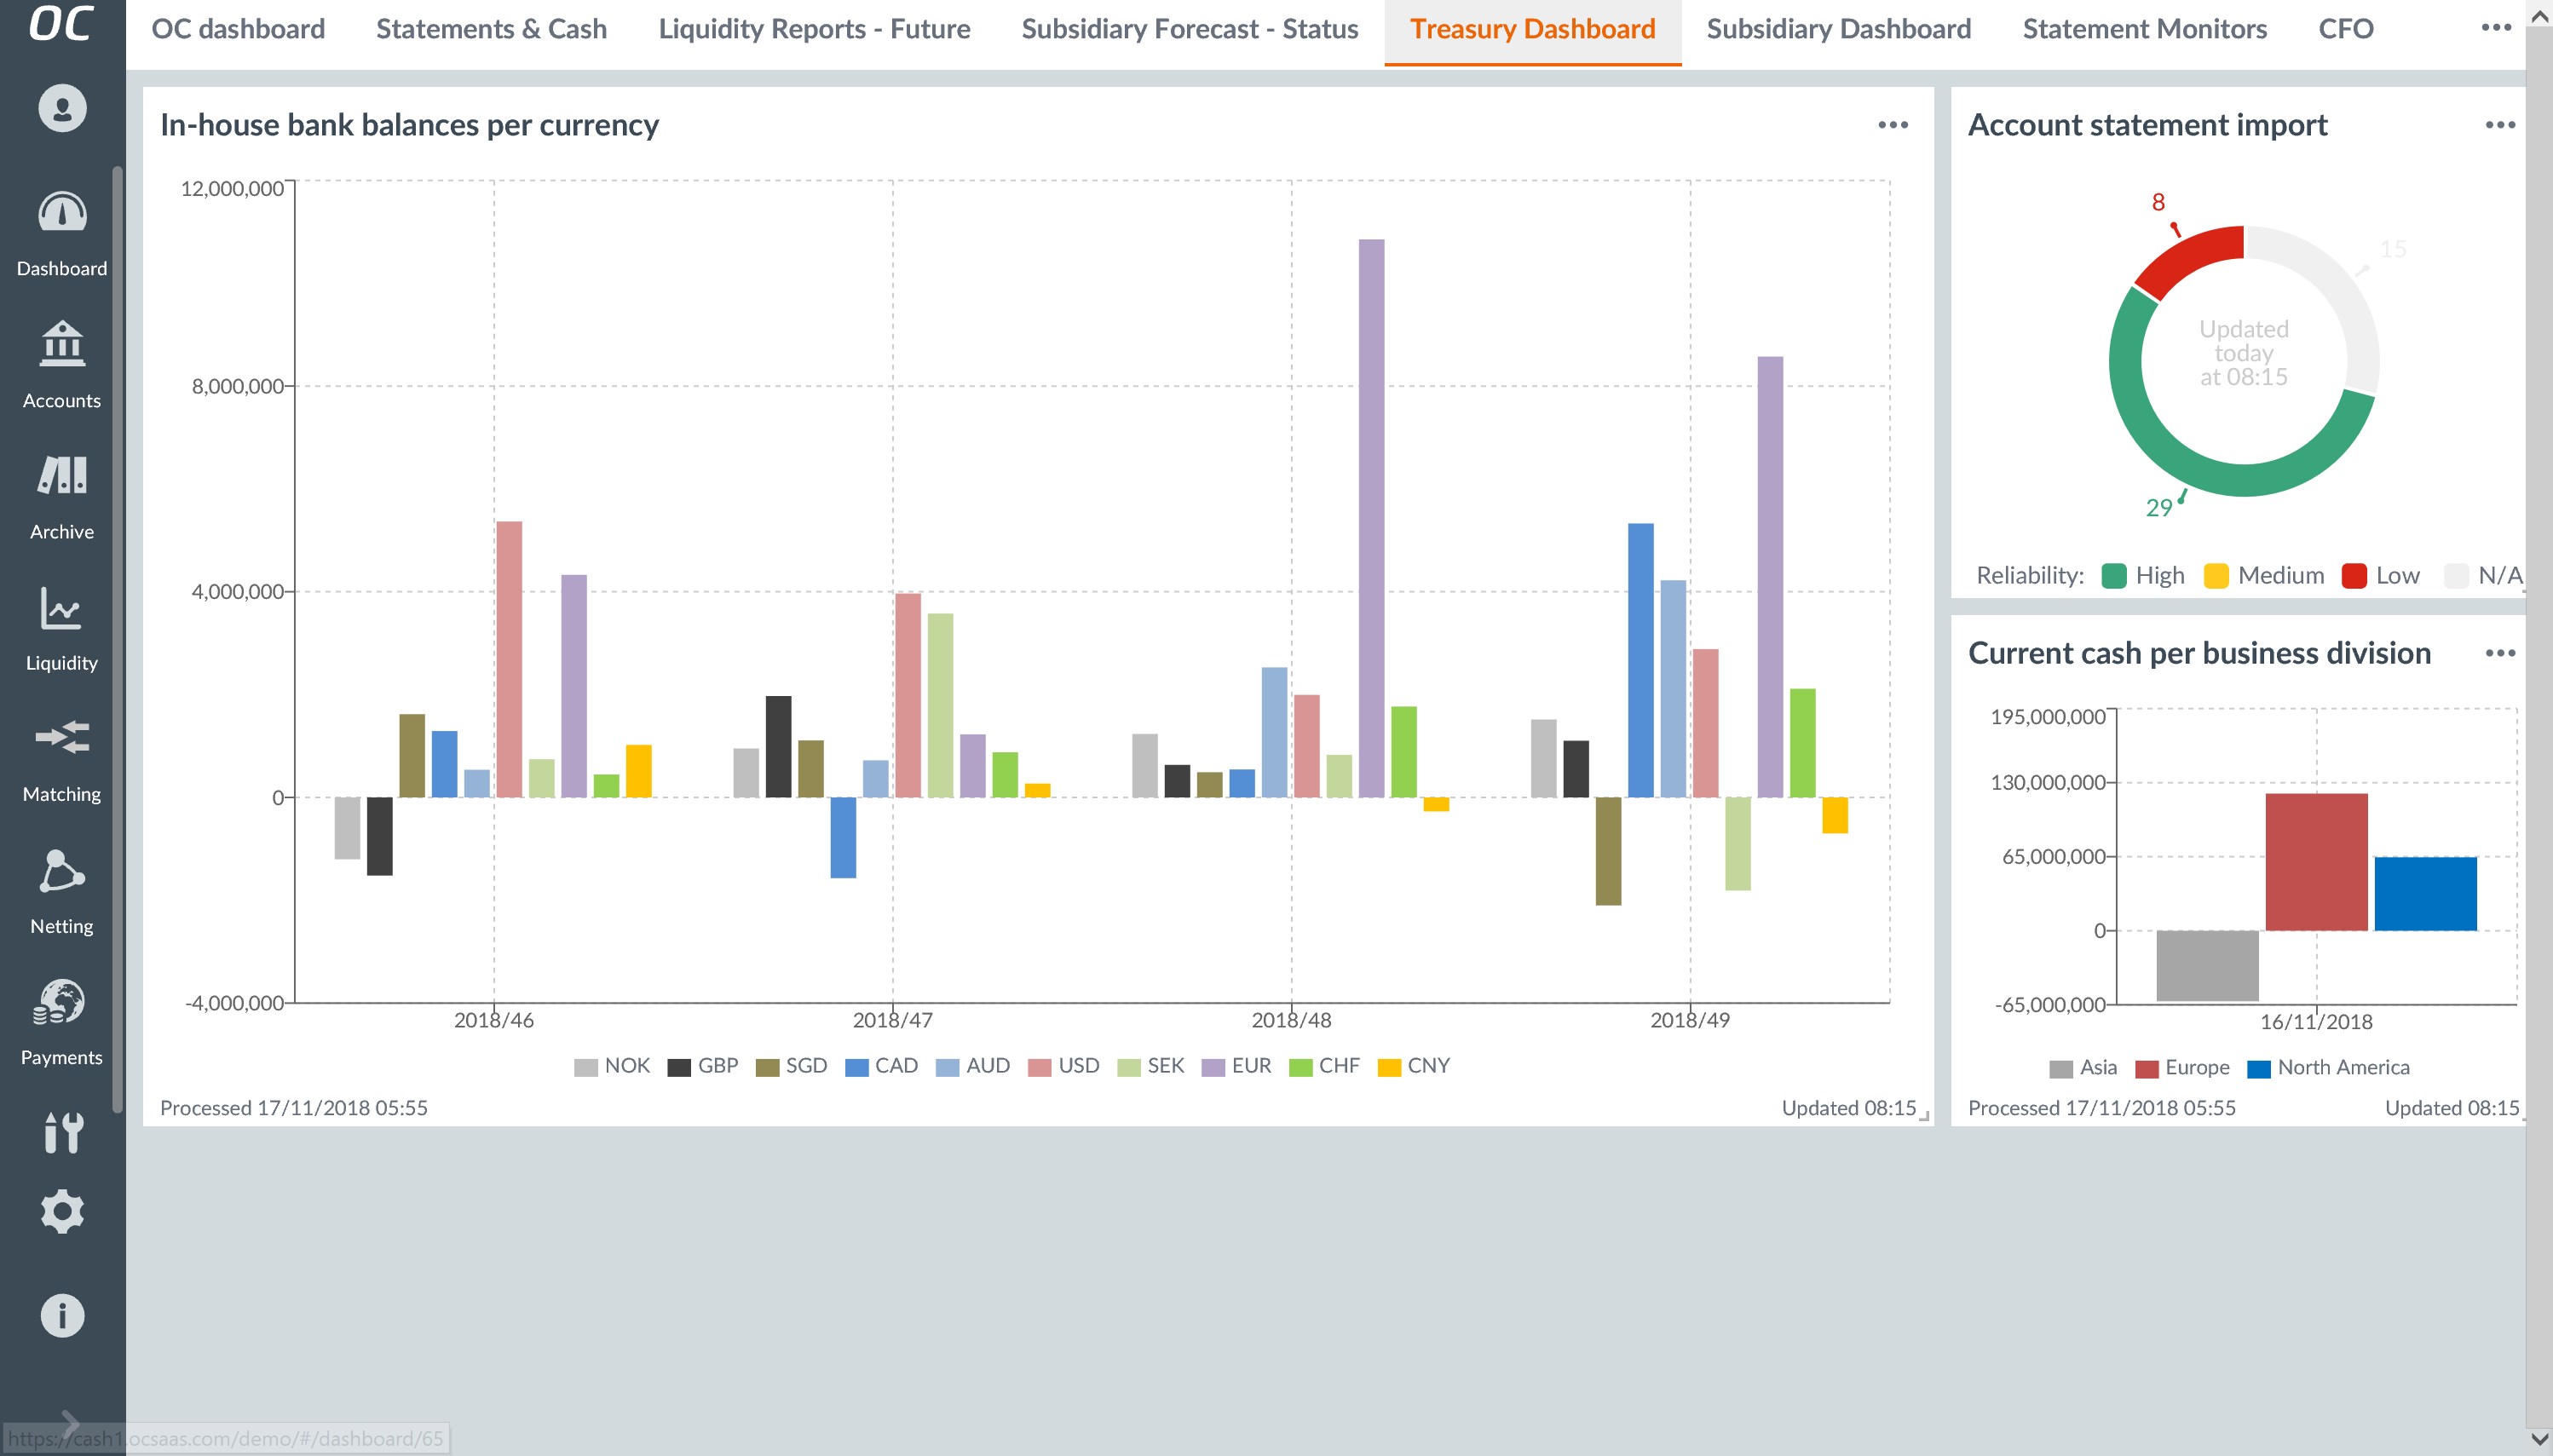Toggle the USD series in chart legend
The image size is (2553, 1456).
tap(1064, 1066)
